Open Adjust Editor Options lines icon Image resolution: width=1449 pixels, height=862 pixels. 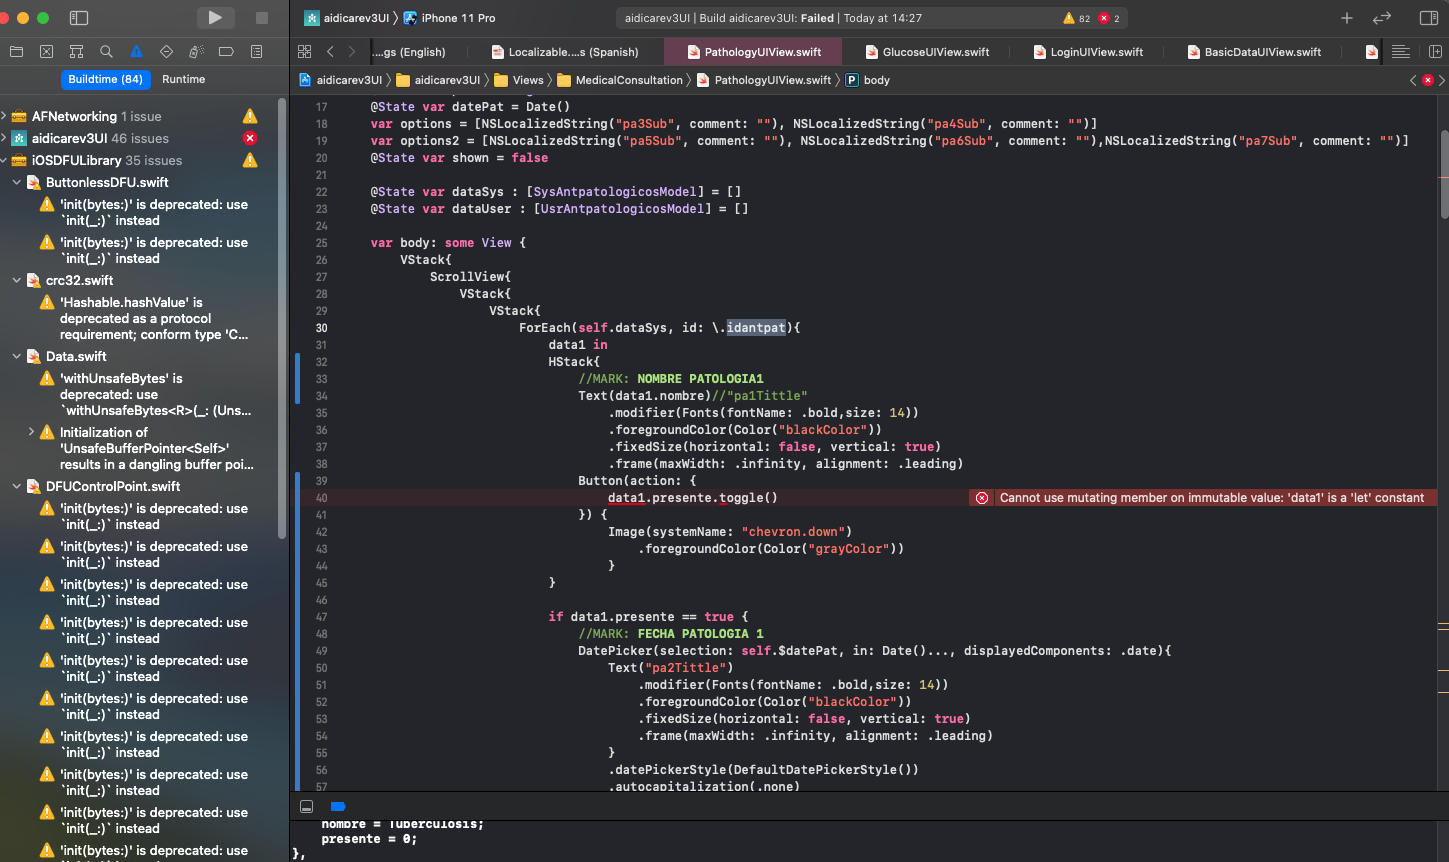point(1401,51)
